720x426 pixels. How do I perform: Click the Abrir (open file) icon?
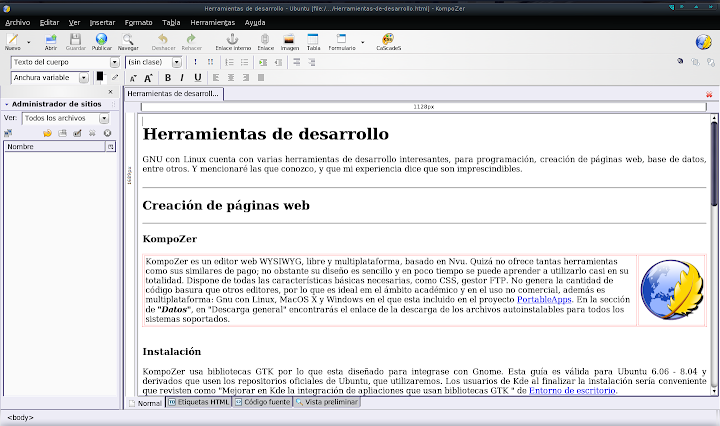(51, 39)
